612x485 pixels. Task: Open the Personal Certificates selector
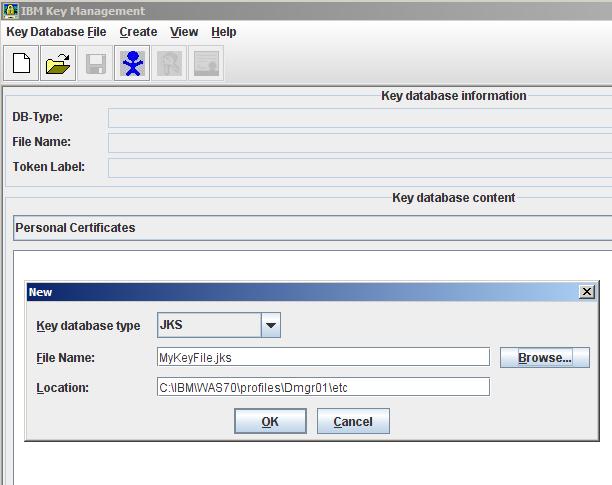coord(312,228)
